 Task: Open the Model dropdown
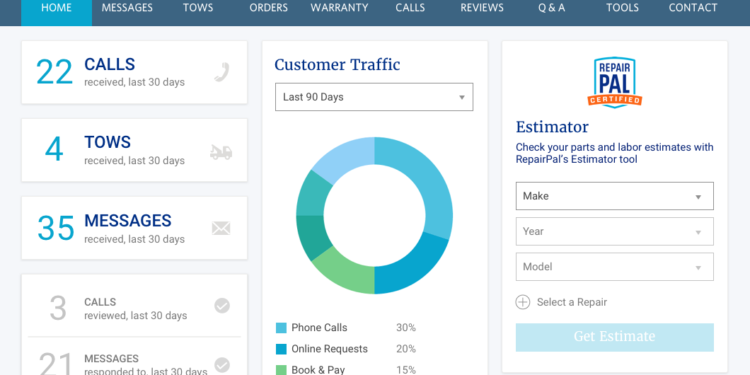tap(615, 267)
